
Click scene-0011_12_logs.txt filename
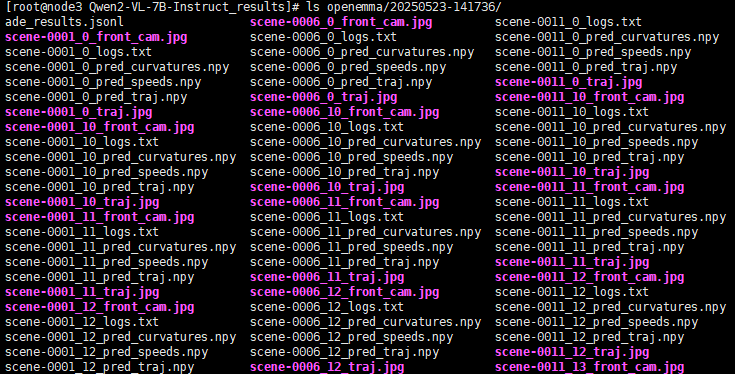click(x=572, y=292)
